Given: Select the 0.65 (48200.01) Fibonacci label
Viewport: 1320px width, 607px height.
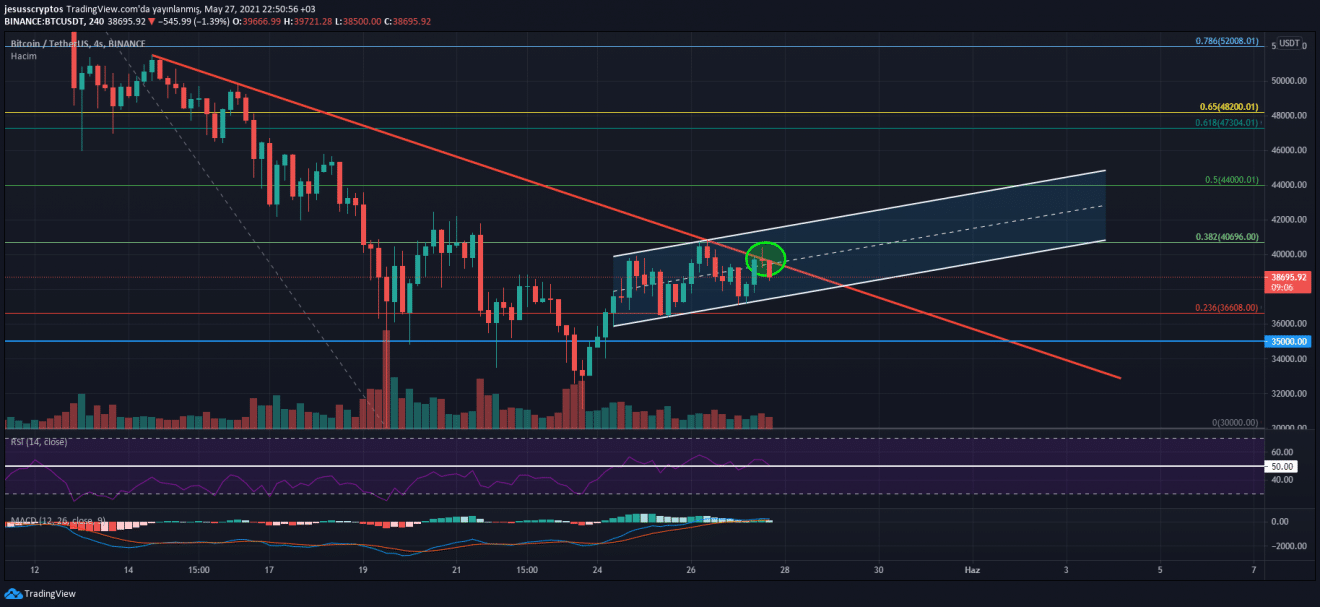Looking at the screenshot, I should point(1229,106).
